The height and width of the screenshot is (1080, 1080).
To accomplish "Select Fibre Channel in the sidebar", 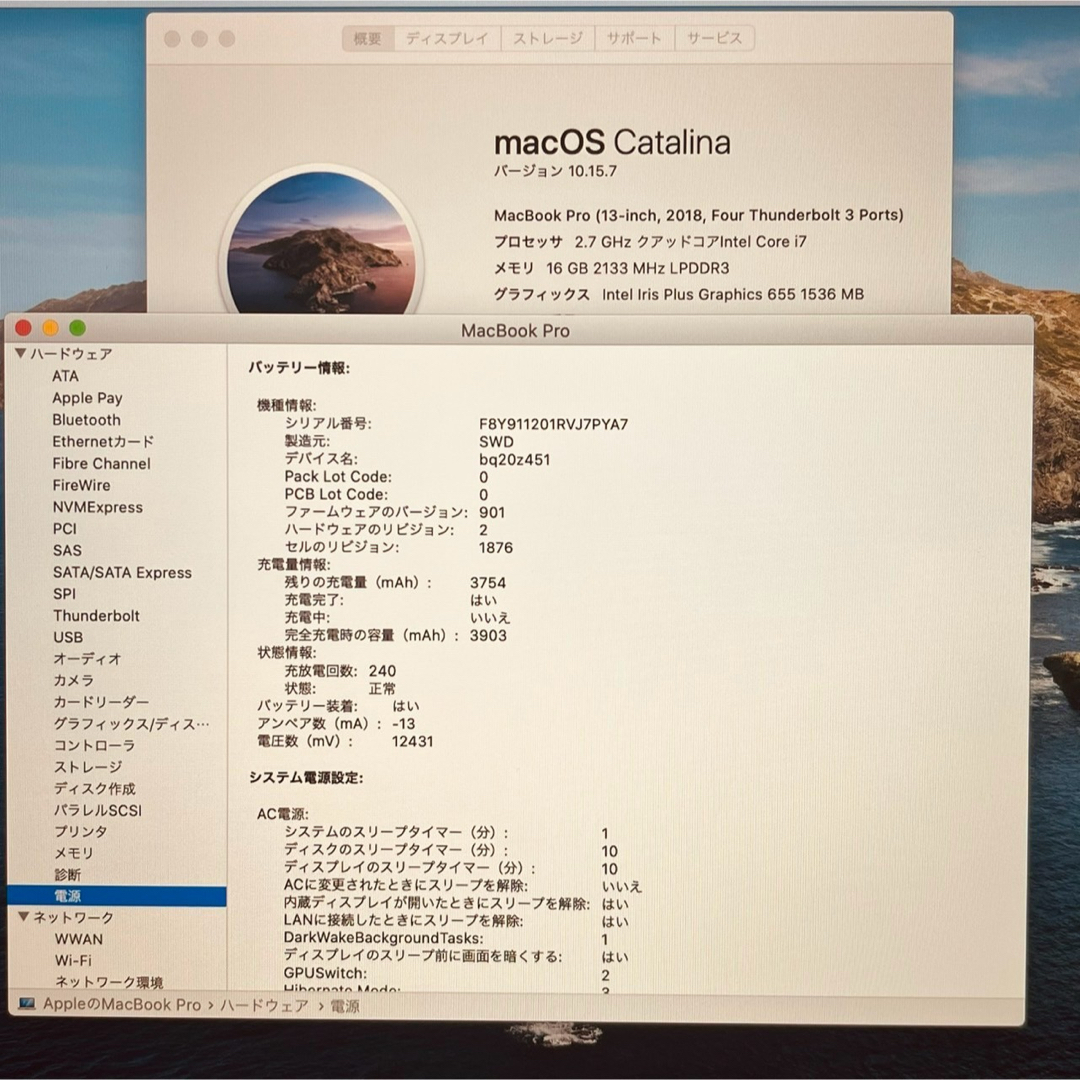I will 101,464.
